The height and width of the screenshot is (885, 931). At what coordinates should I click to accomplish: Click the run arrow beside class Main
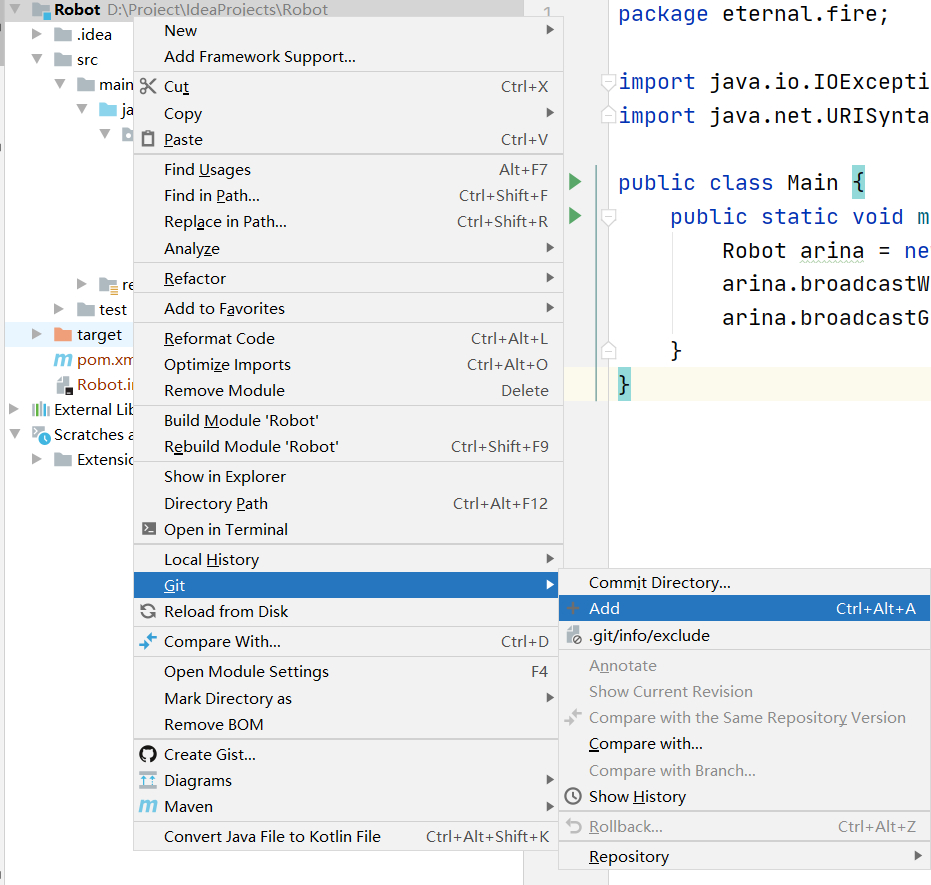(x=575, y=182)
